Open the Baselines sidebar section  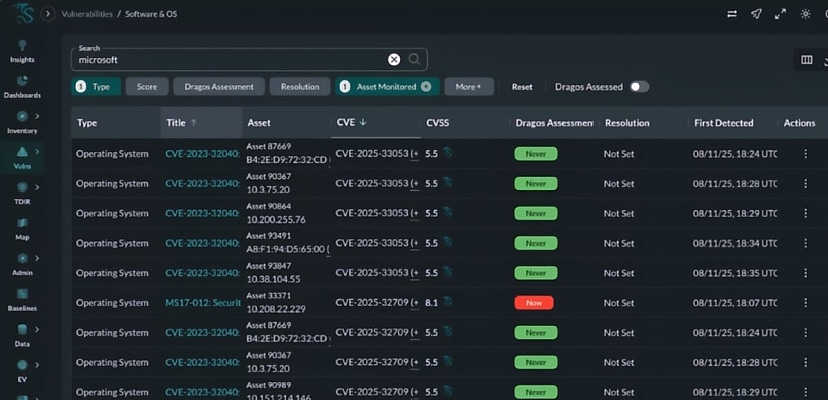tap(22, 300)
